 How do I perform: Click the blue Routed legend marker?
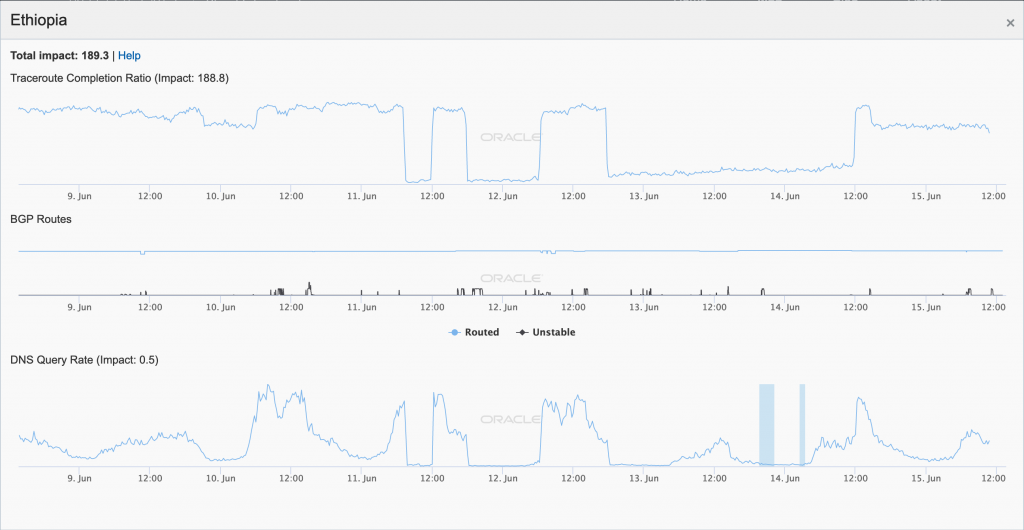click(455, 332)
